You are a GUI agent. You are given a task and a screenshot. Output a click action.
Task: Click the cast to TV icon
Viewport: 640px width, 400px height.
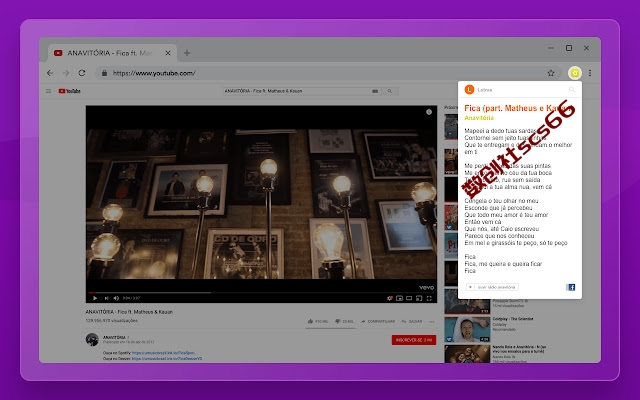click(419, 298)
